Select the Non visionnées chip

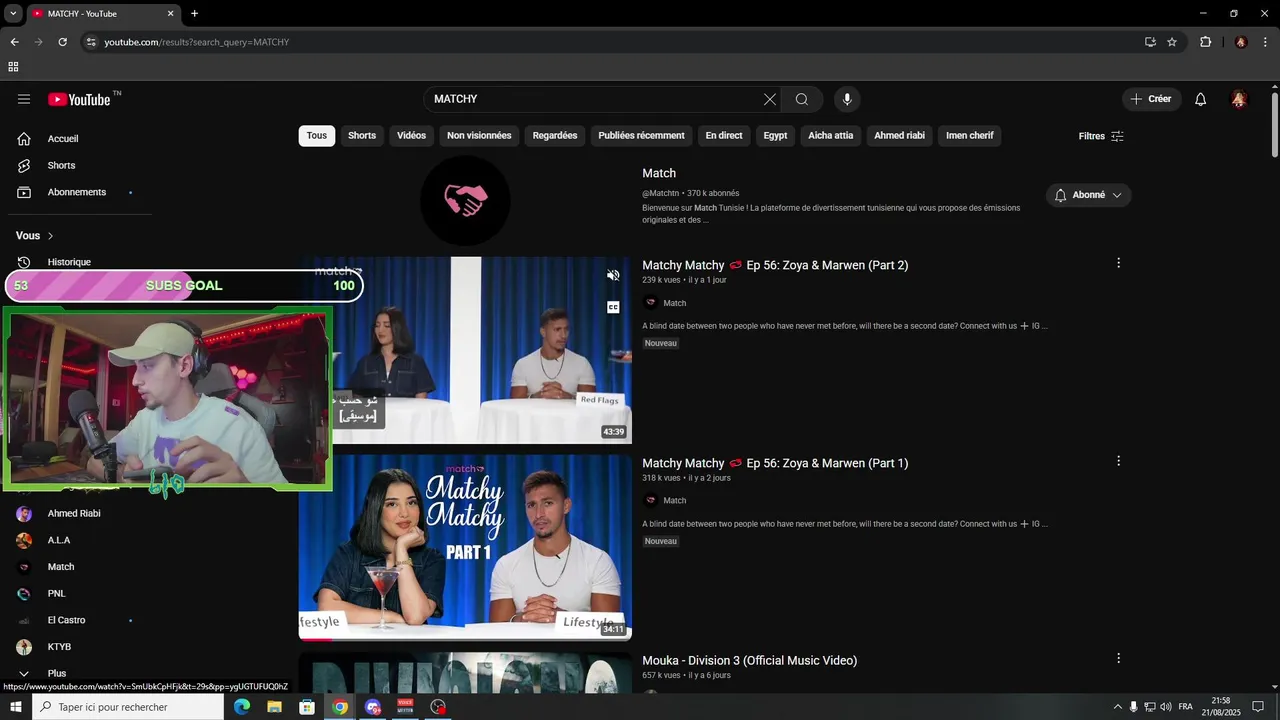tap(479, 136)
